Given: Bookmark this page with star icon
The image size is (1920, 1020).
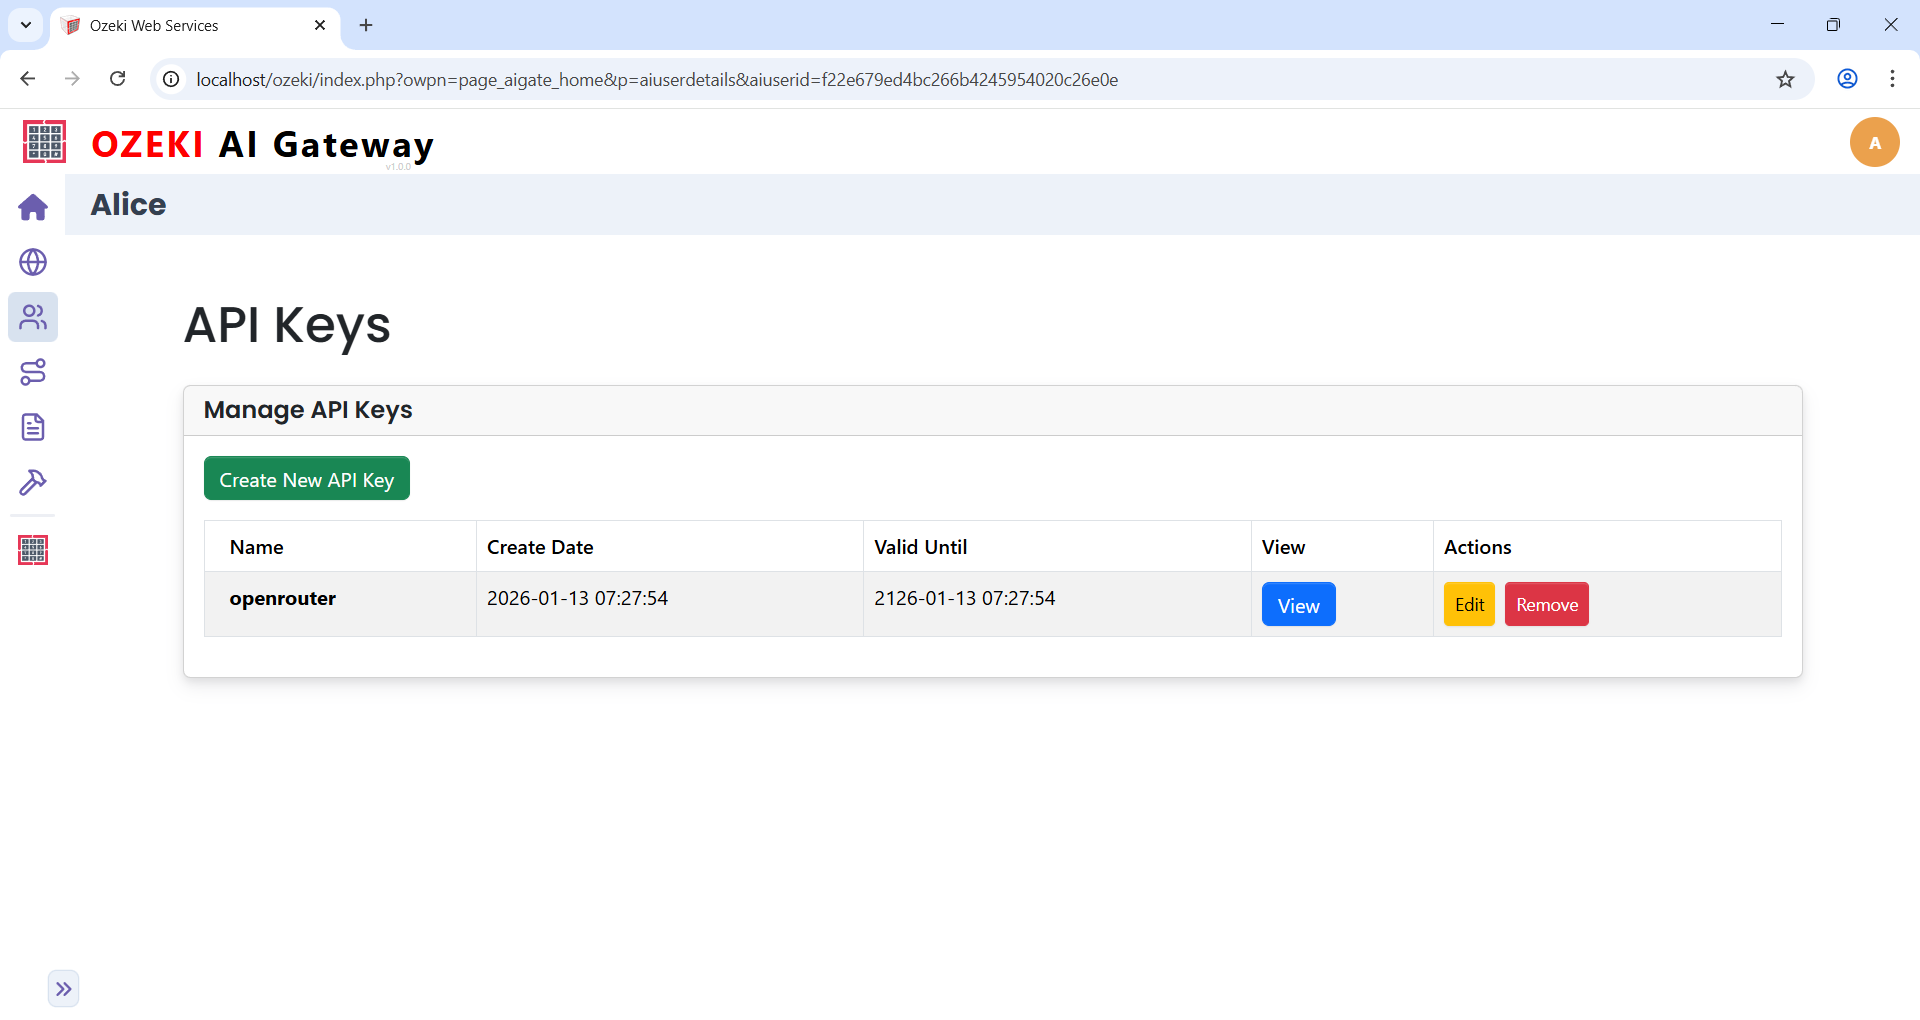Looking at the screenshot, I should coord(1785,80).
